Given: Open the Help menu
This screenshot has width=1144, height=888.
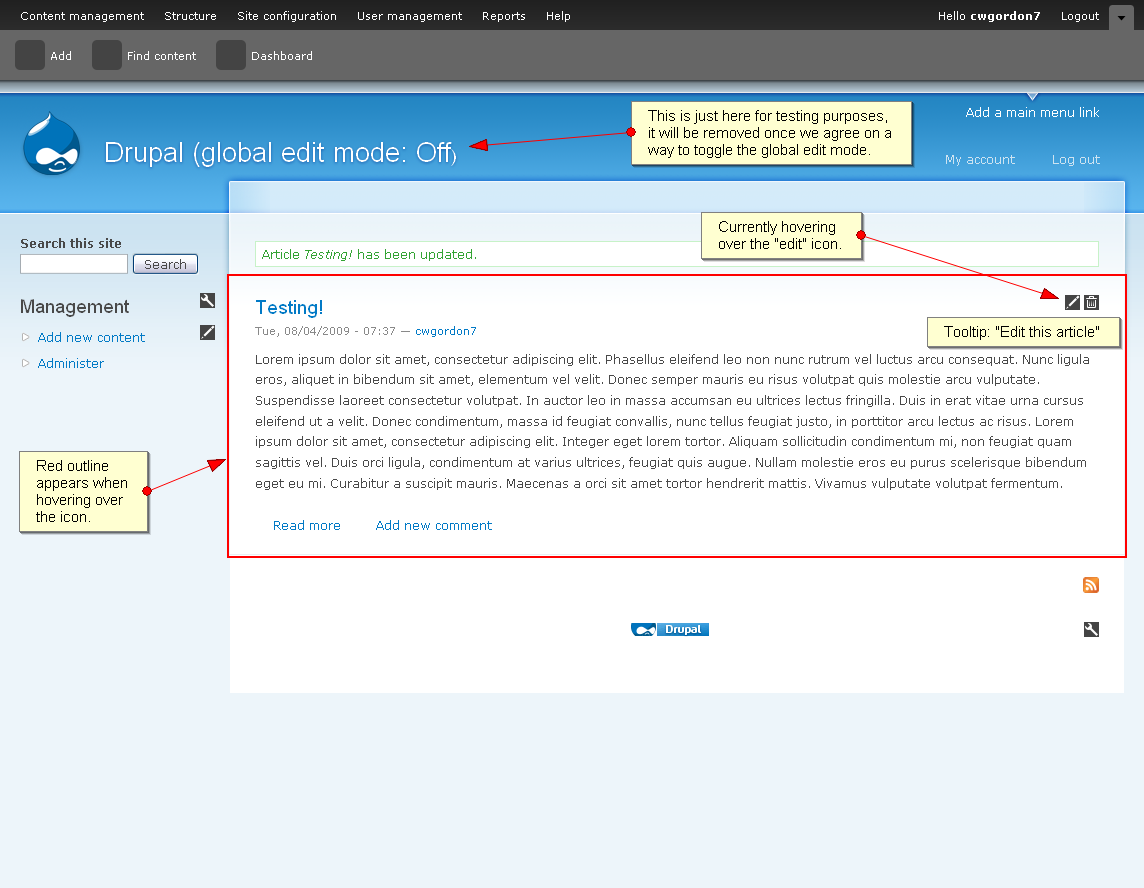Looking at the screenshot, I should pyautogui.click(x=558, y=16).
